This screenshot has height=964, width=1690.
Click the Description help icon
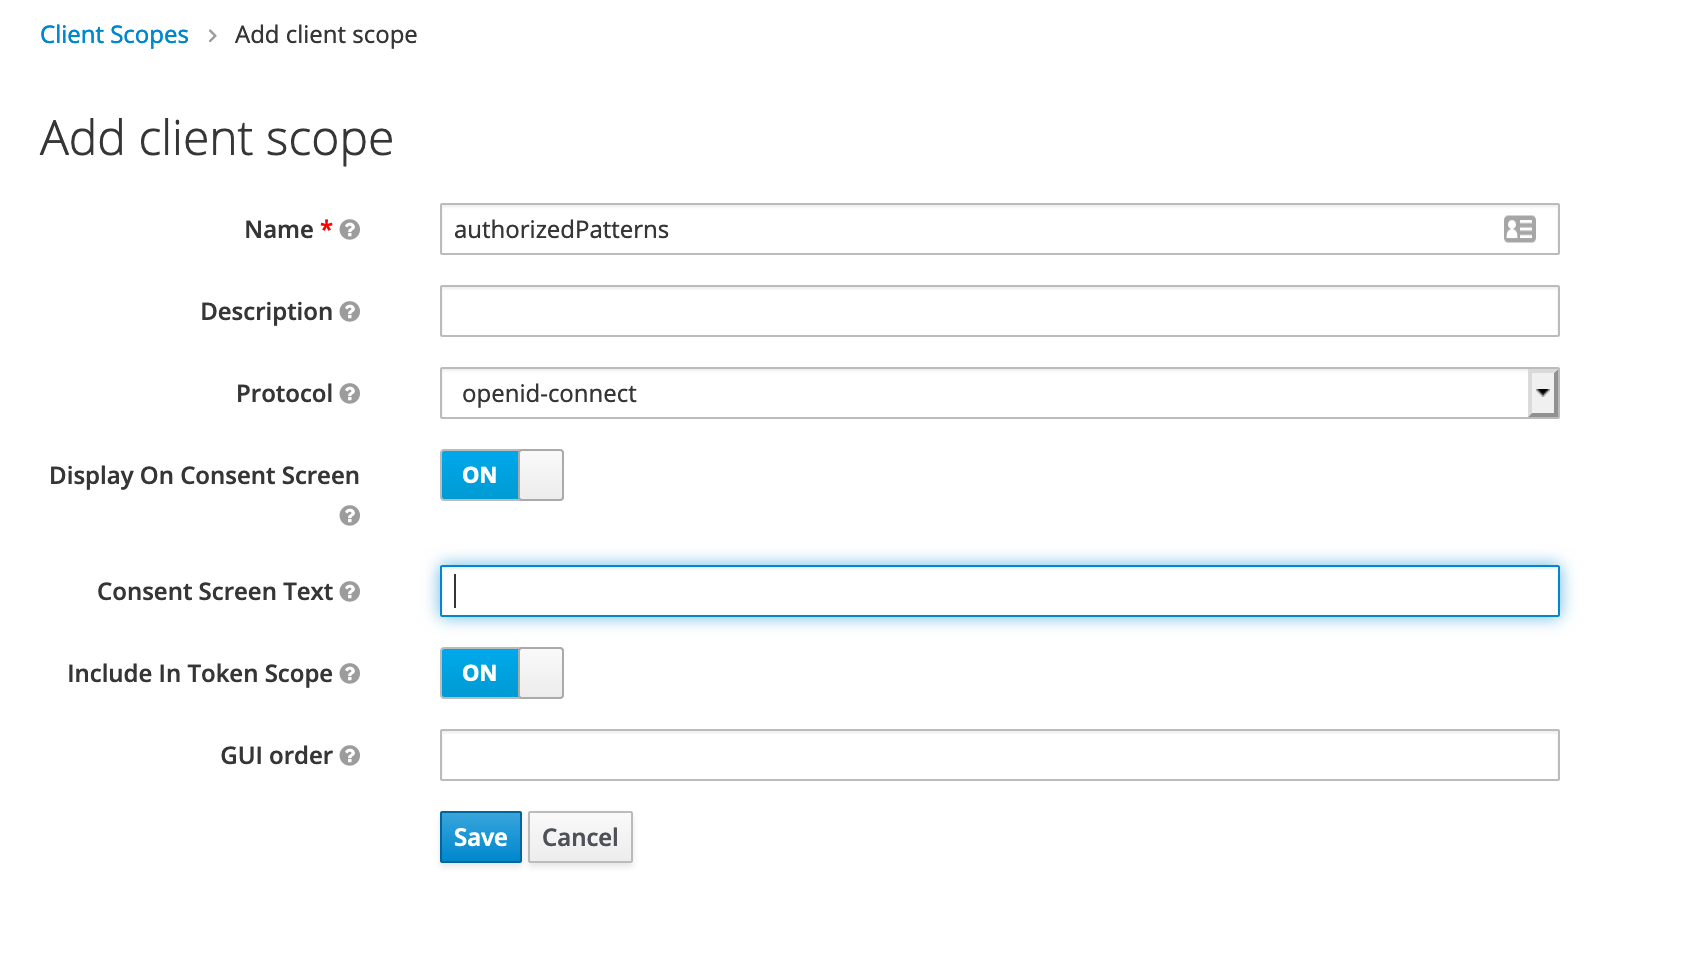click(350, 312)
